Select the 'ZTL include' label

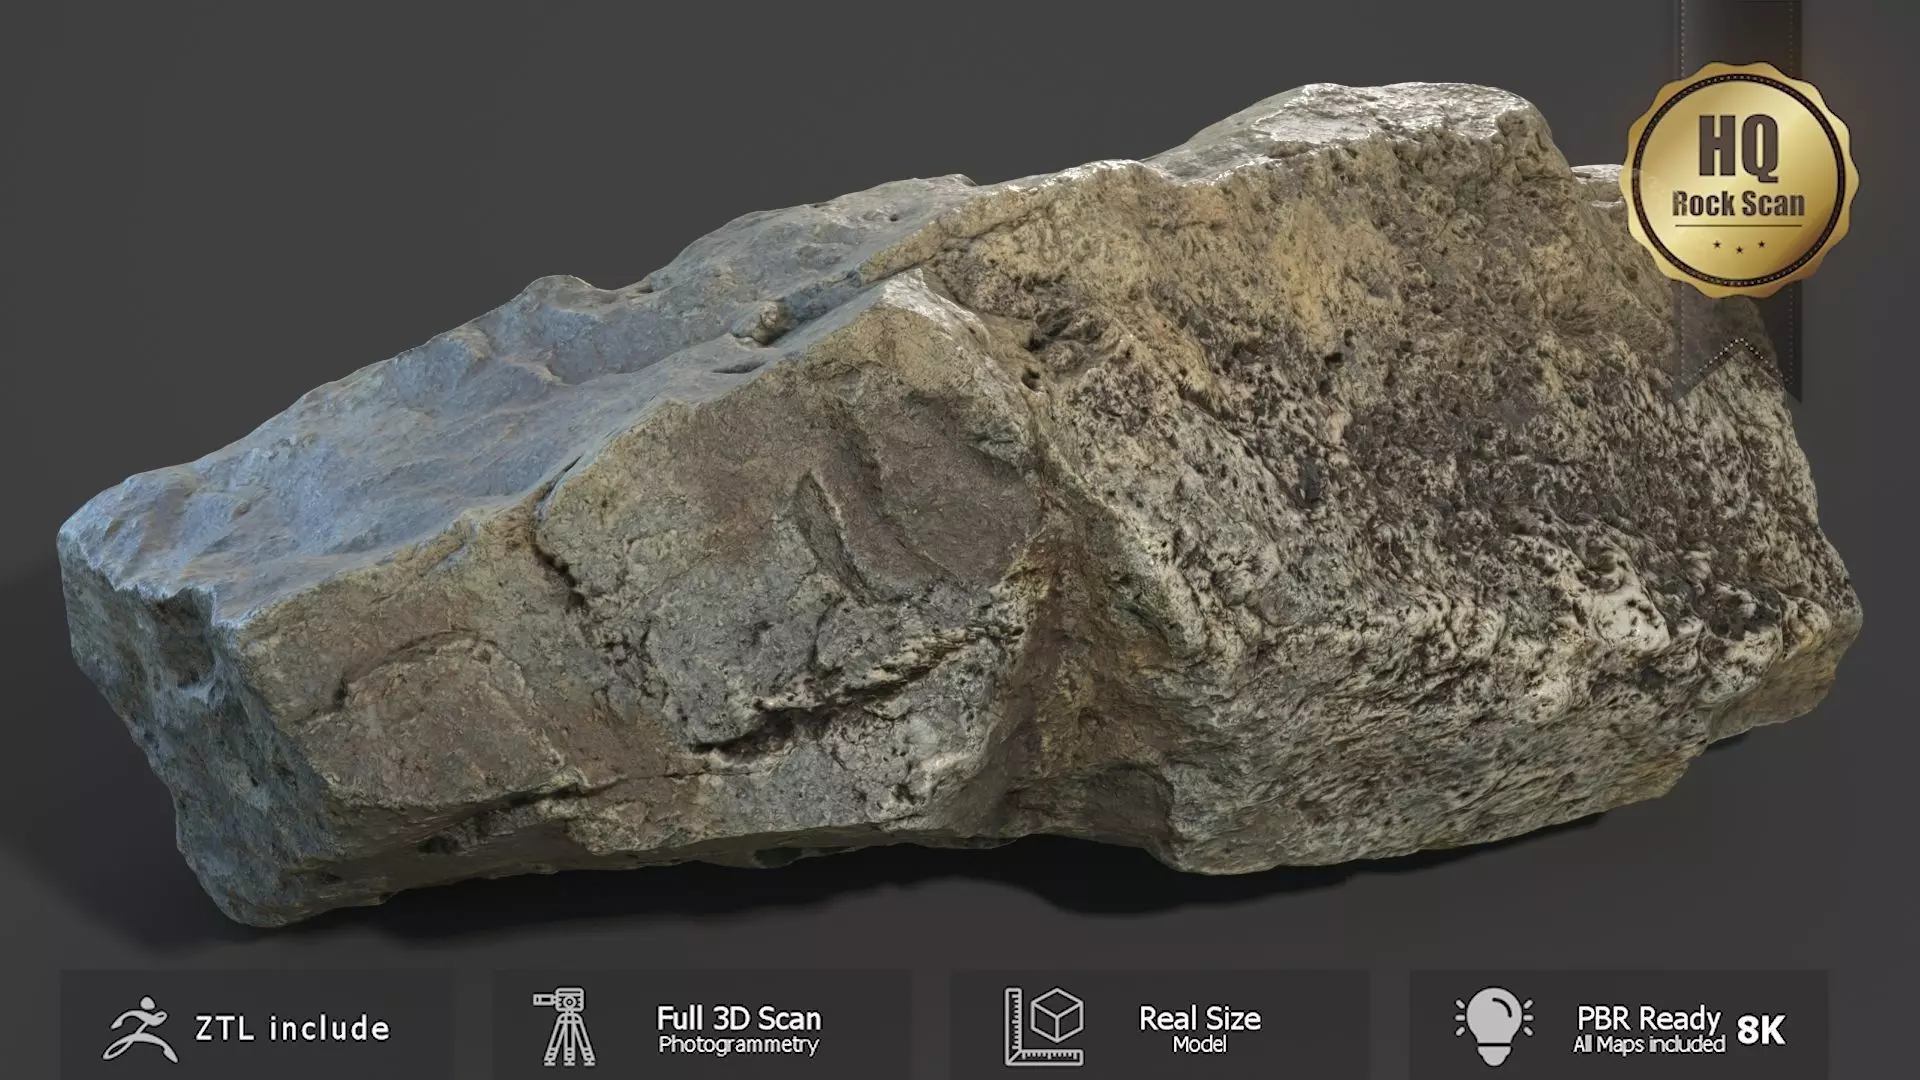point(292,1029)
